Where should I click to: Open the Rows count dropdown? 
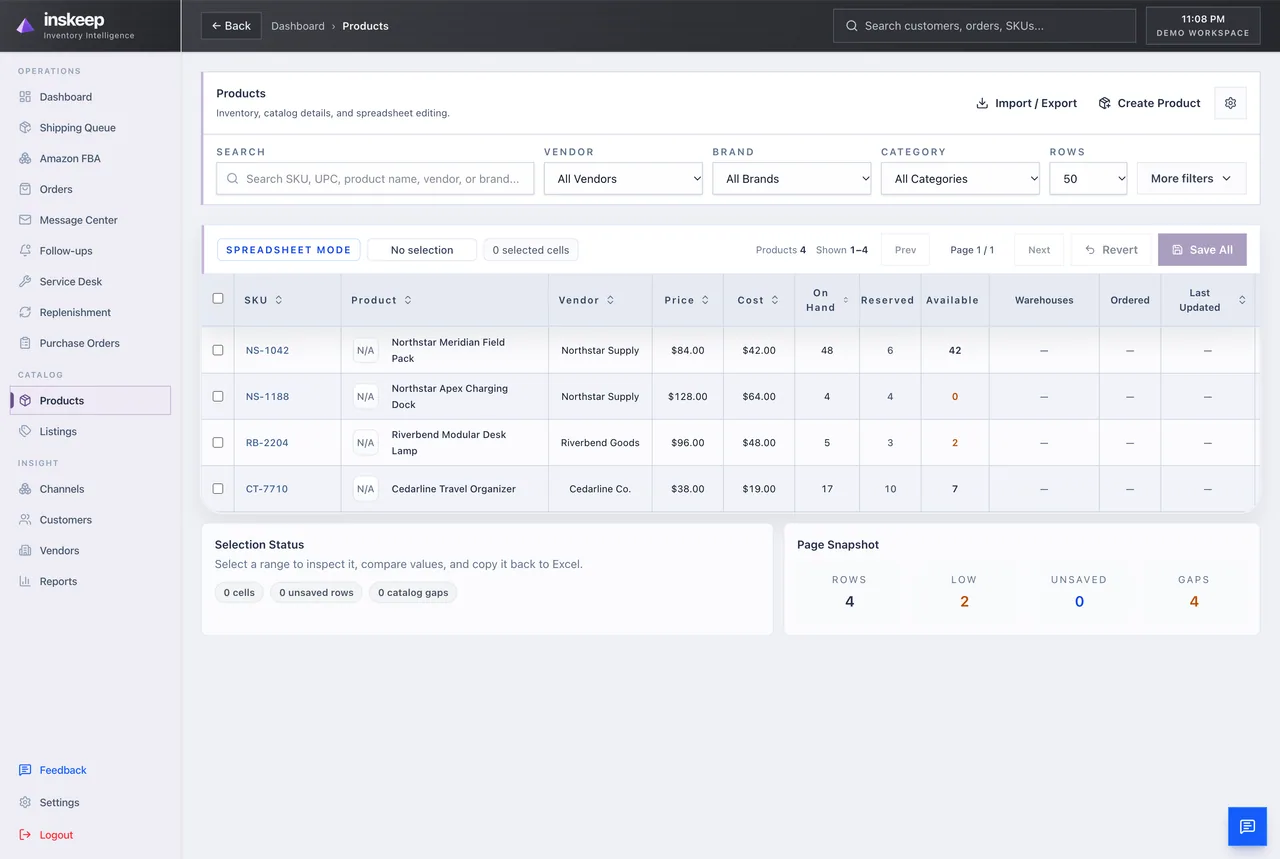[x=1088, y=179]
